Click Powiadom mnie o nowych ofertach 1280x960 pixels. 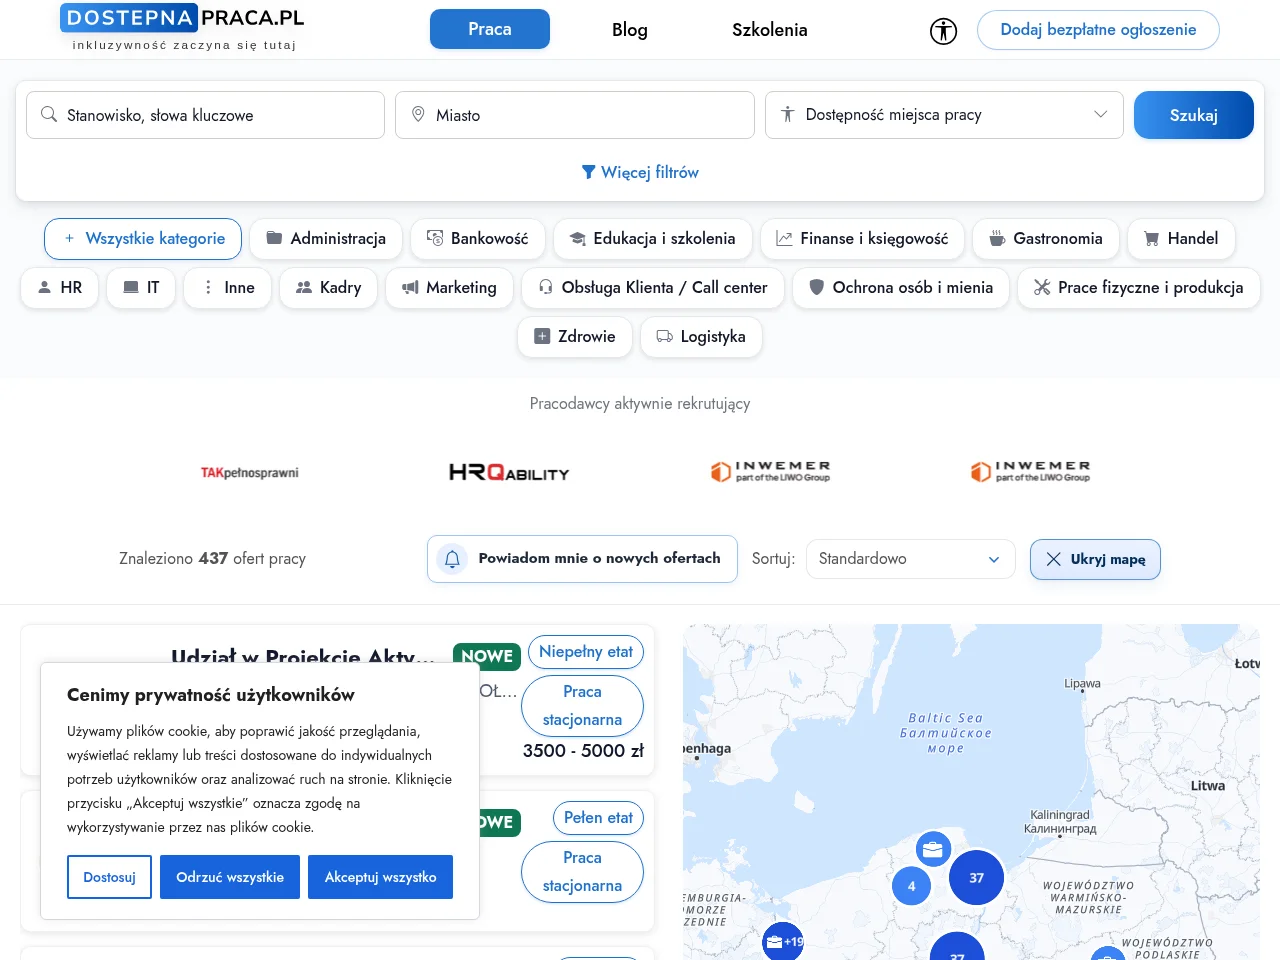tap(582, 559)
